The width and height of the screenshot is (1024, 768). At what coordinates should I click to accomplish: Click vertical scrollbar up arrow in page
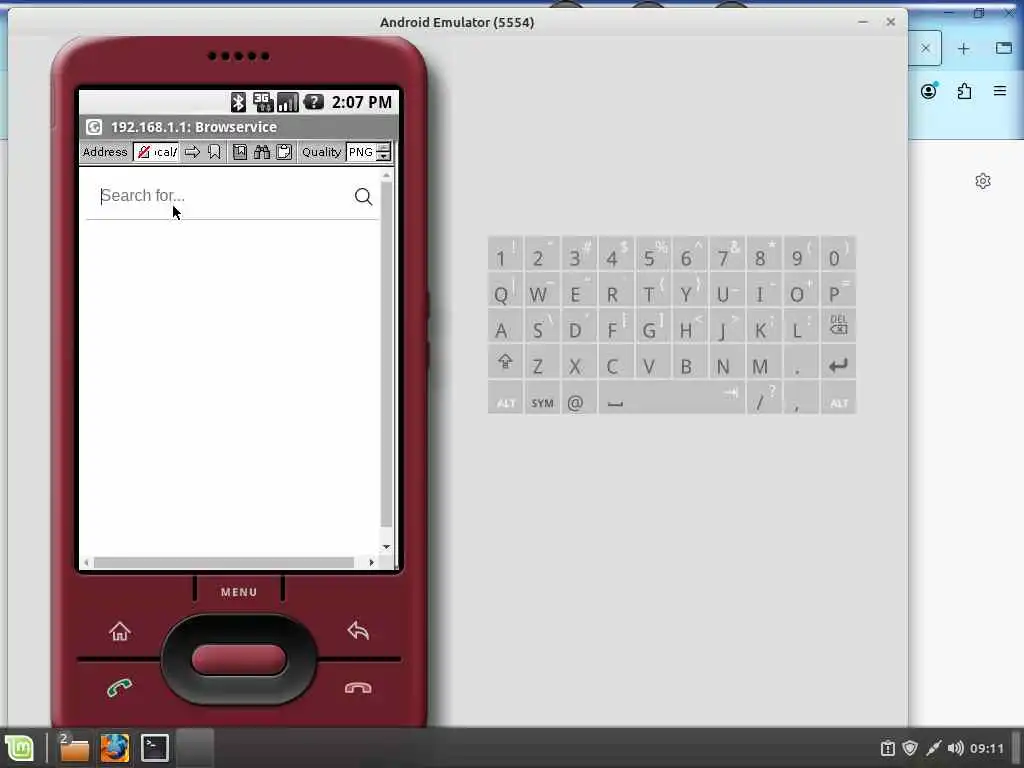click(387, 175)
